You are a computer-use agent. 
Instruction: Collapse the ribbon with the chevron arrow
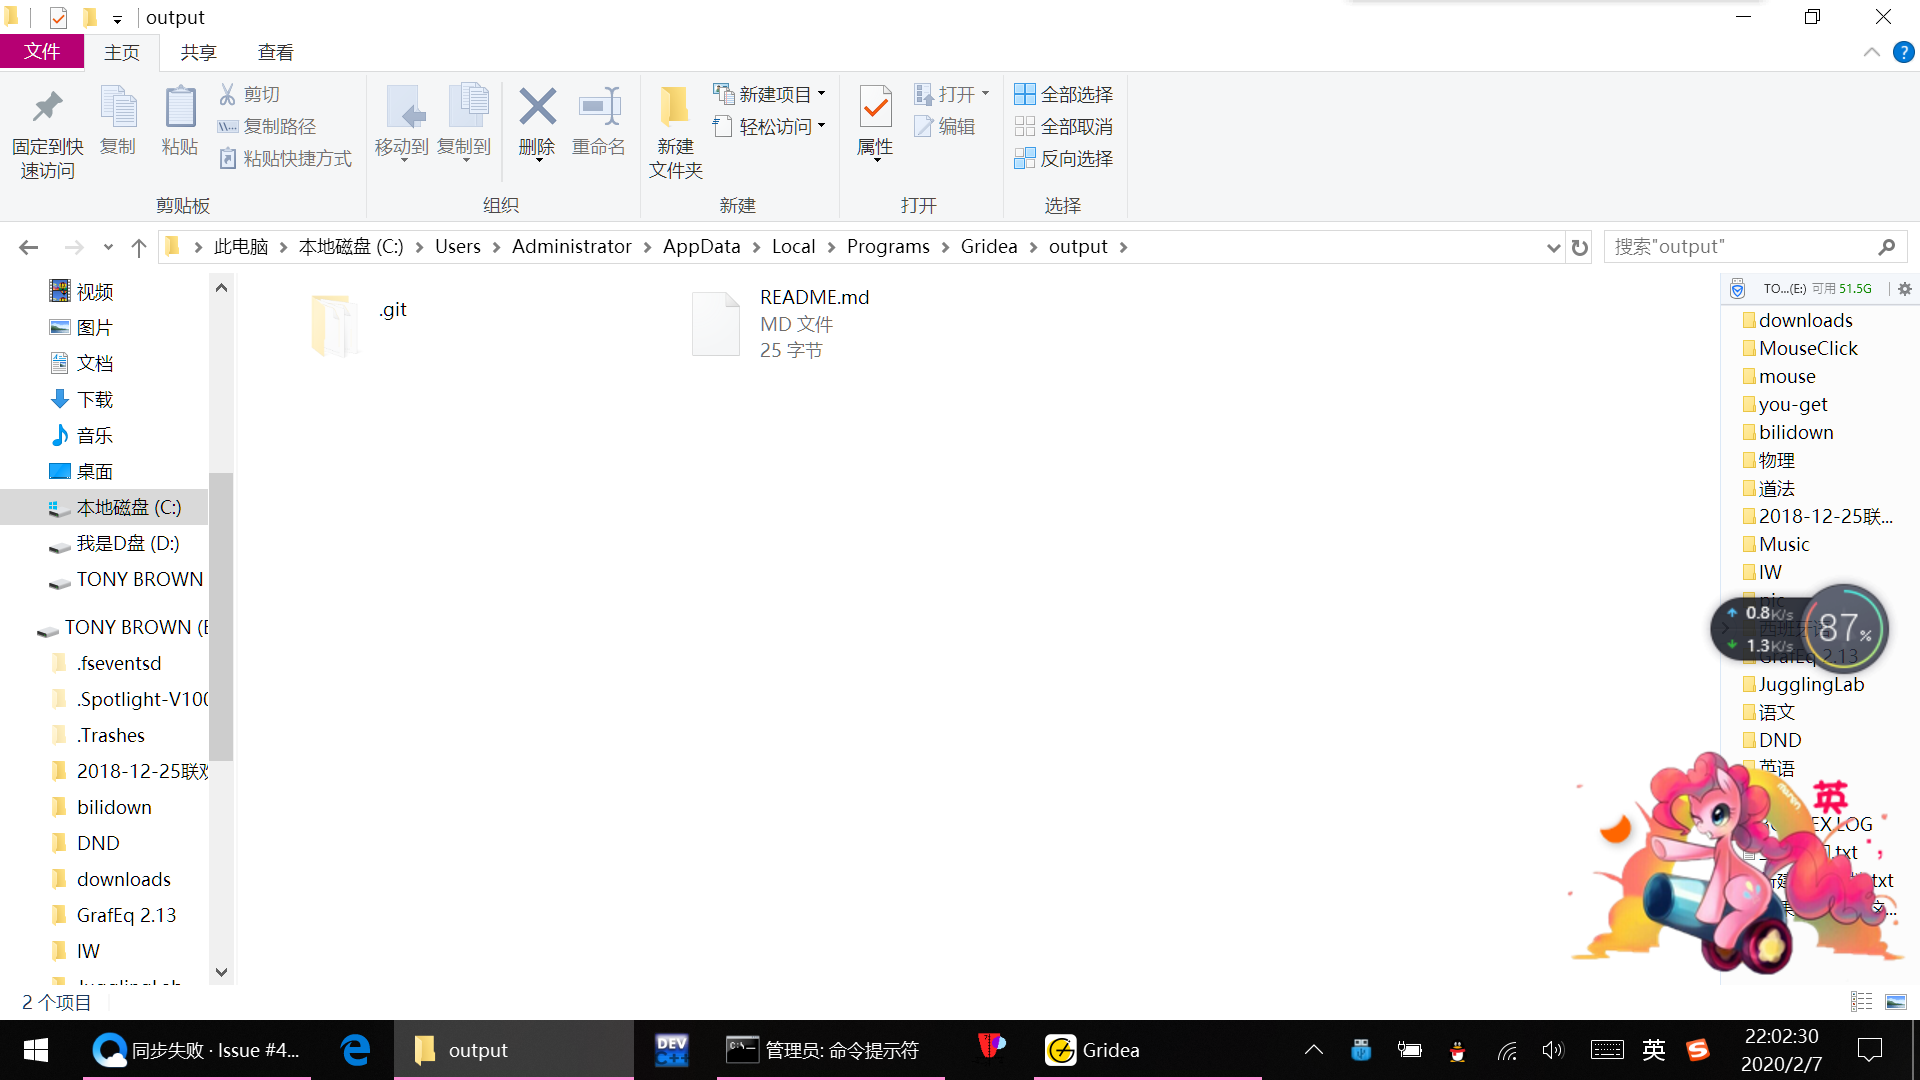(1872, 52)
